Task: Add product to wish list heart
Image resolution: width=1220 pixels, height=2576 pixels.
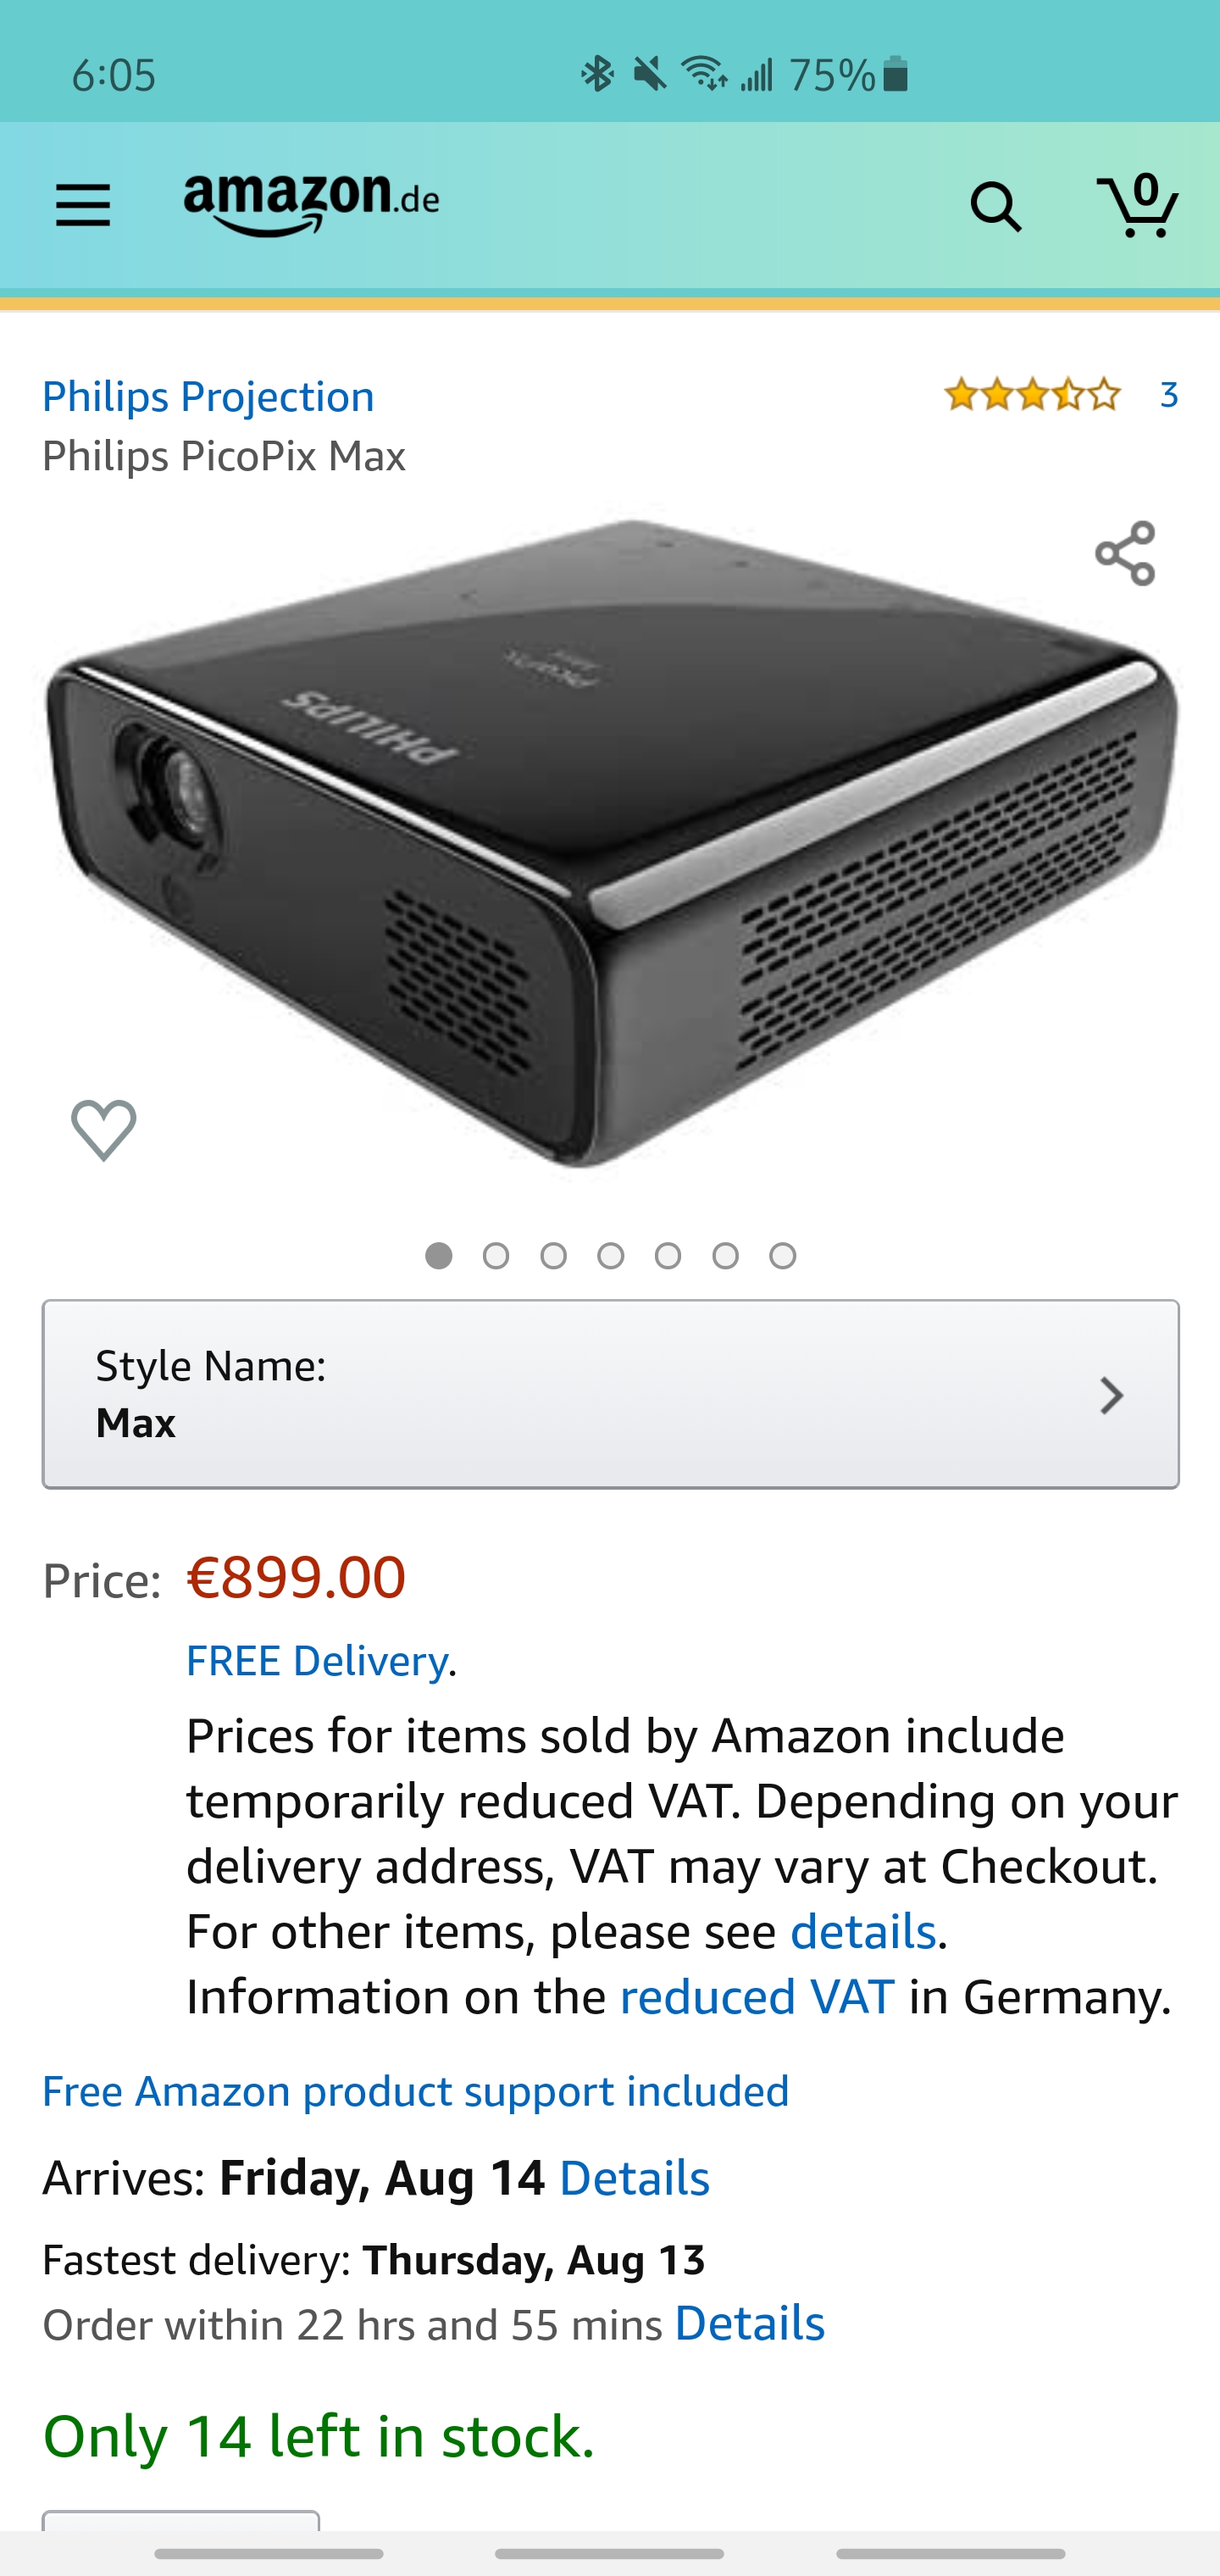Action: pos(104,1130)
